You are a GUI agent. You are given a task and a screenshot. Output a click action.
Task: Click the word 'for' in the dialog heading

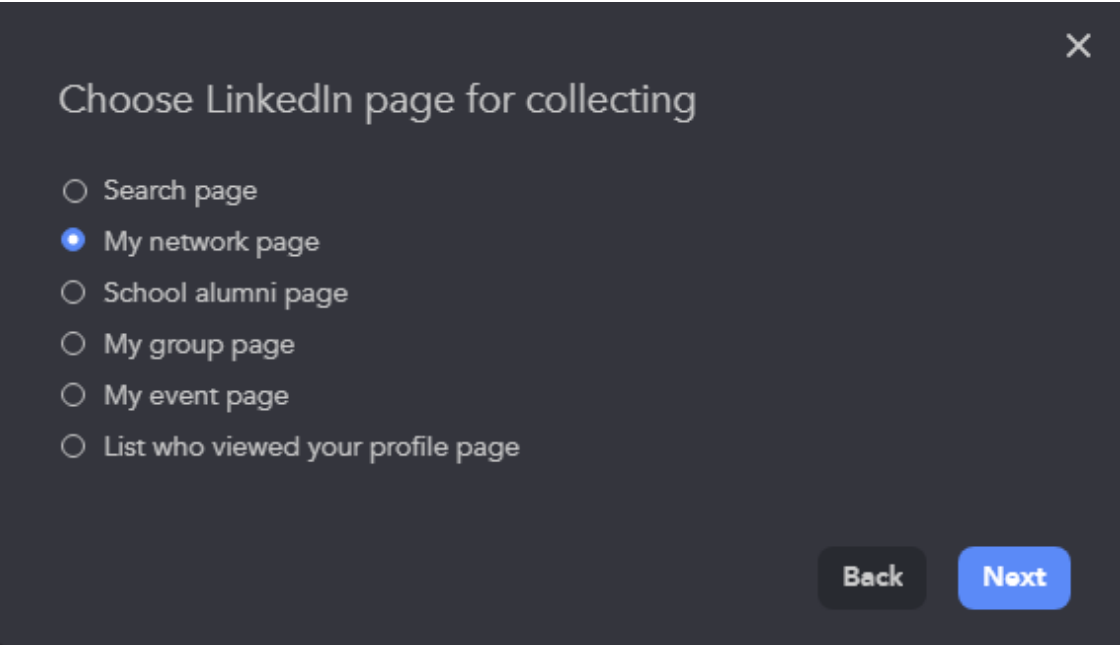click(490, 99)
